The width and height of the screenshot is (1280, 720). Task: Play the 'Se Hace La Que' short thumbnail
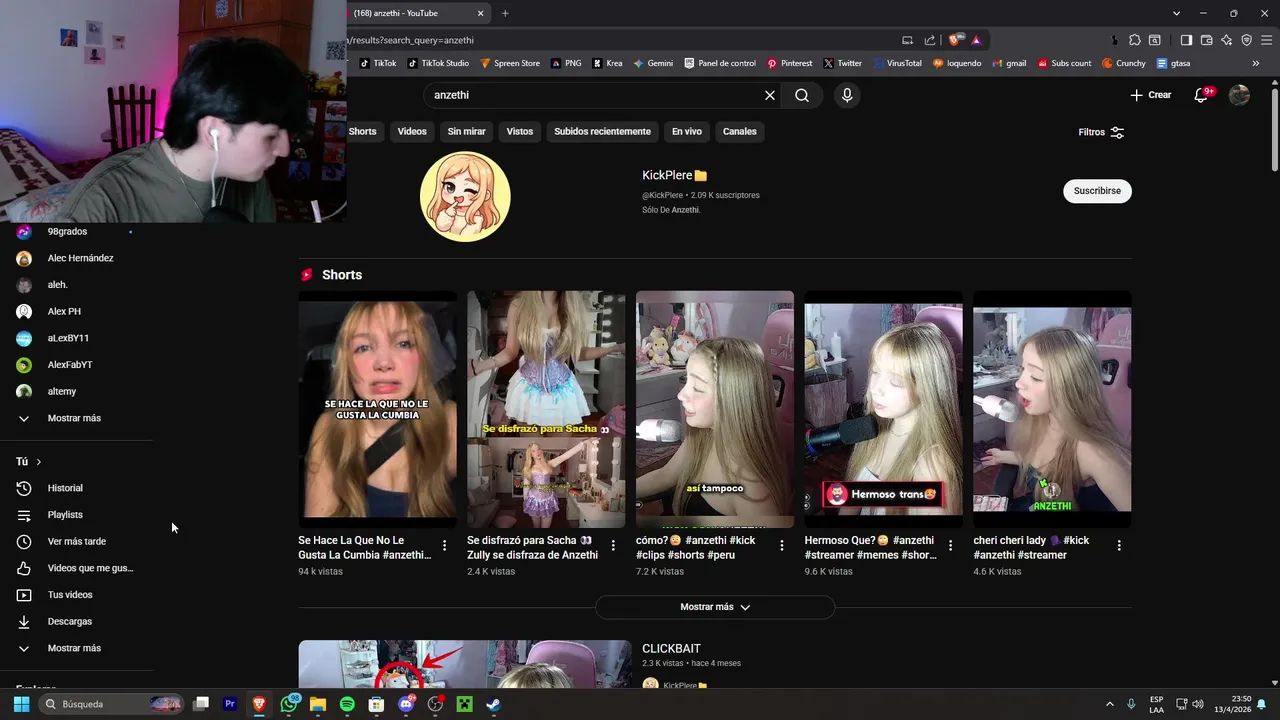pos(377,409)
